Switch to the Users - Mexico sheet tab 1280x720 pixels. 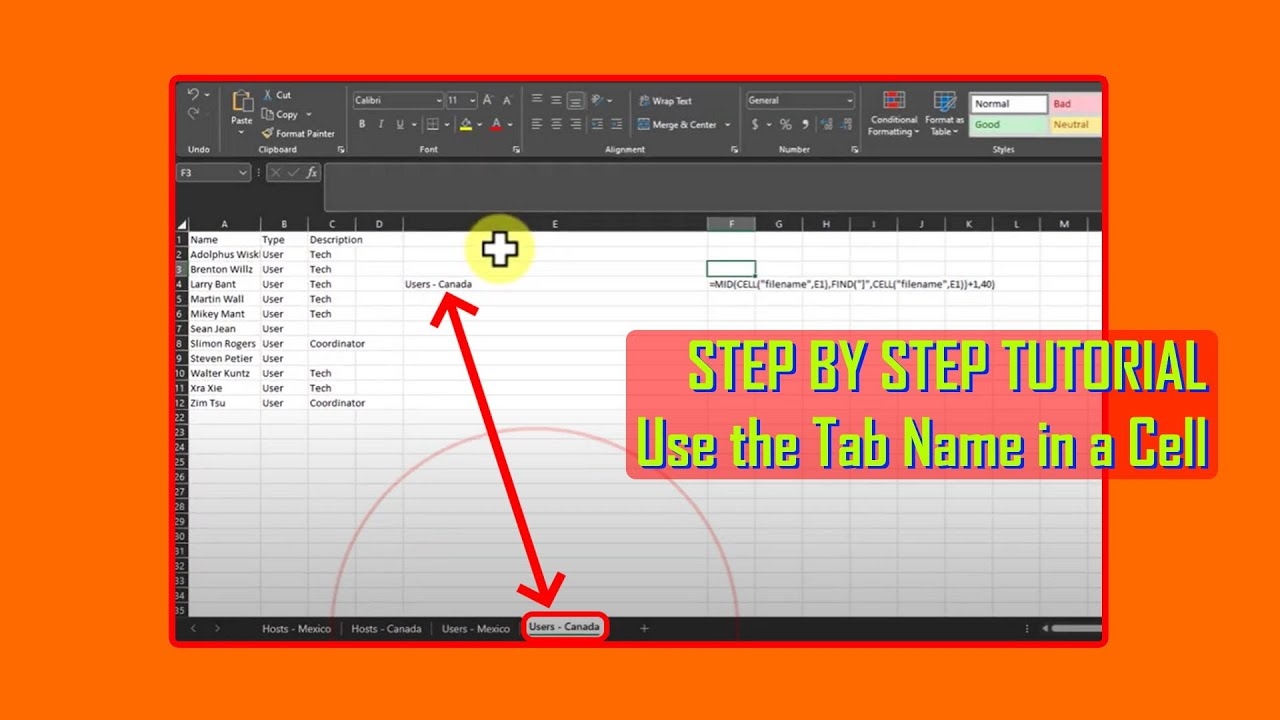tap(475, 629)
